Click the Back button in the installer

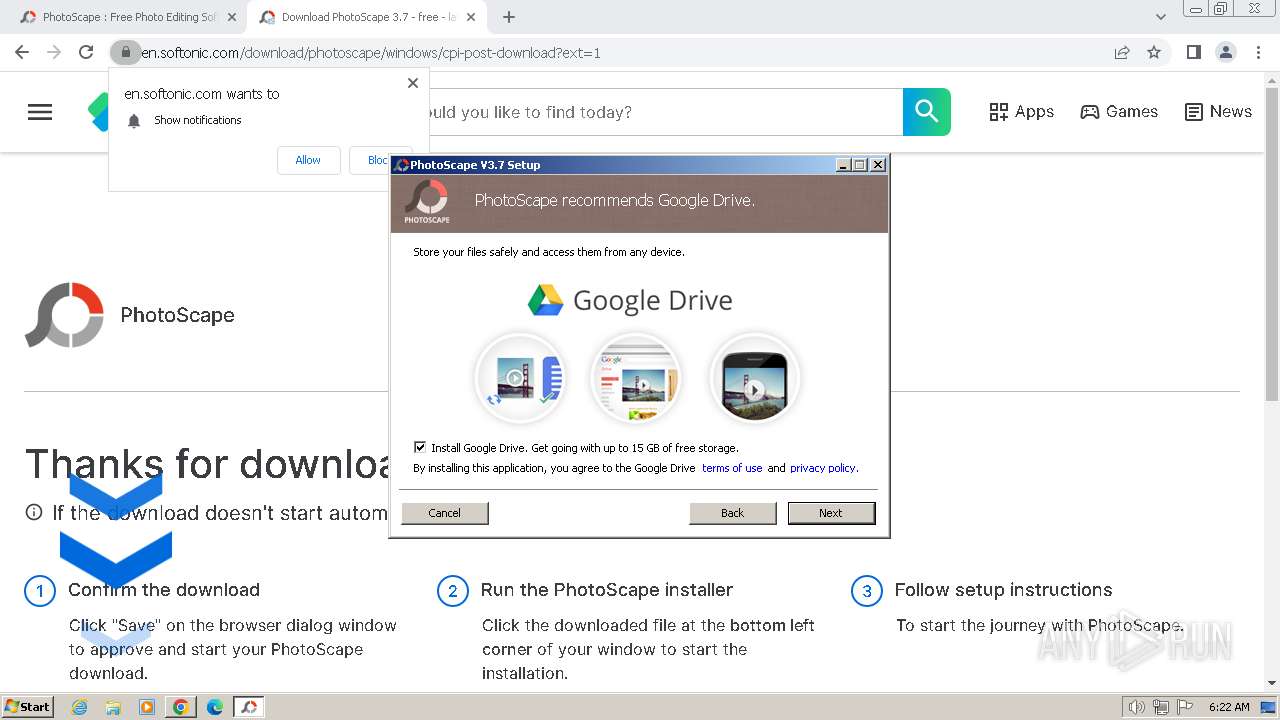pos(733,513)
